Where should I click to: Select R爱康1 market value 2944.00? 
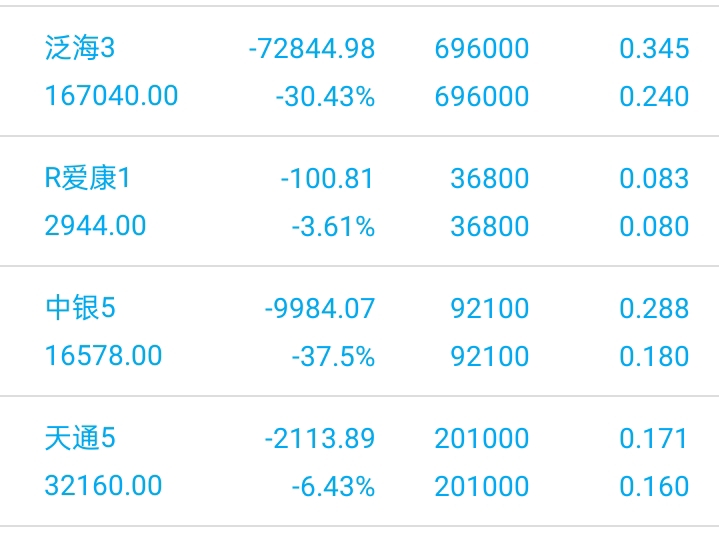[x=95, y=226]
